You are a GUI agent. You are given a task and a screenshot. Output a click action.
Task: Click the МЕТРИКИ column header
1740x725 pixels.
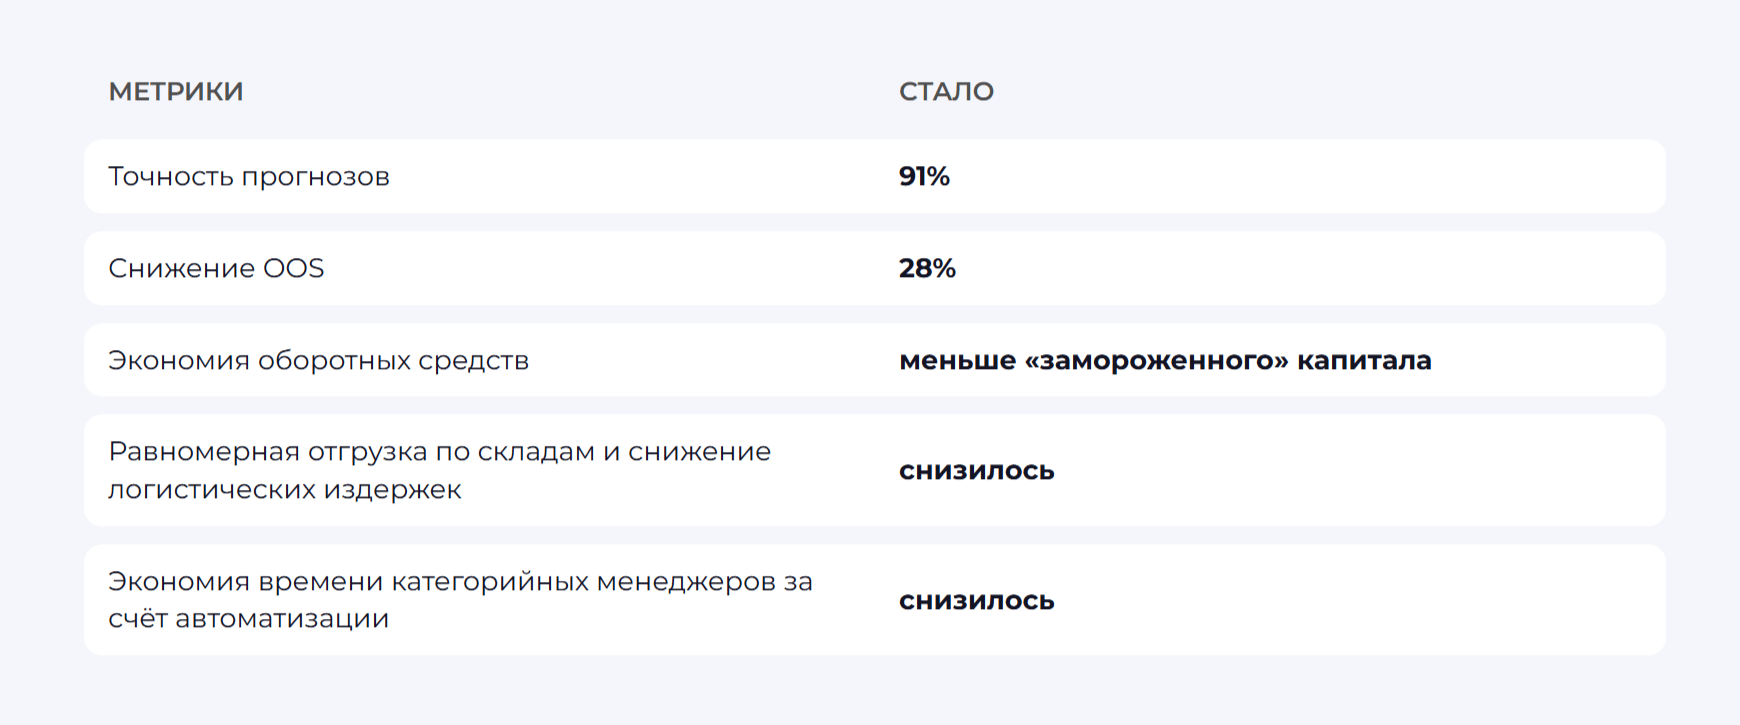[x=176, y=91]
